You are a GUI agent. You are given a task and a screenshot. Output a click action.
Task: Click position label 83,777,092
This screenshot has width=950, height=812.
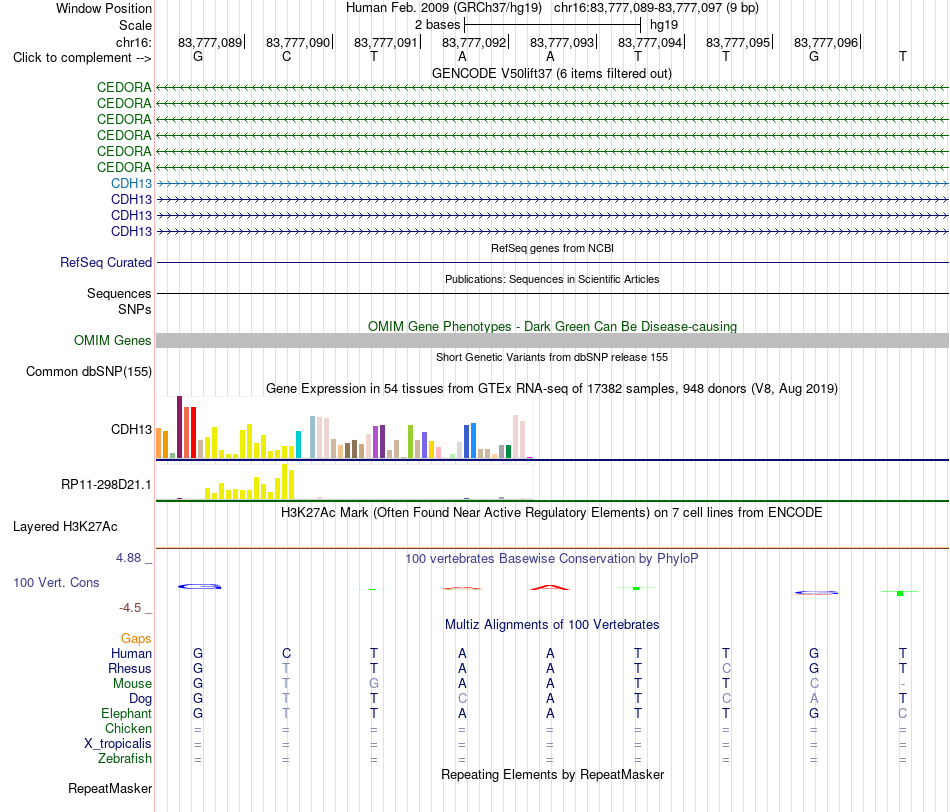coord(474,42)
